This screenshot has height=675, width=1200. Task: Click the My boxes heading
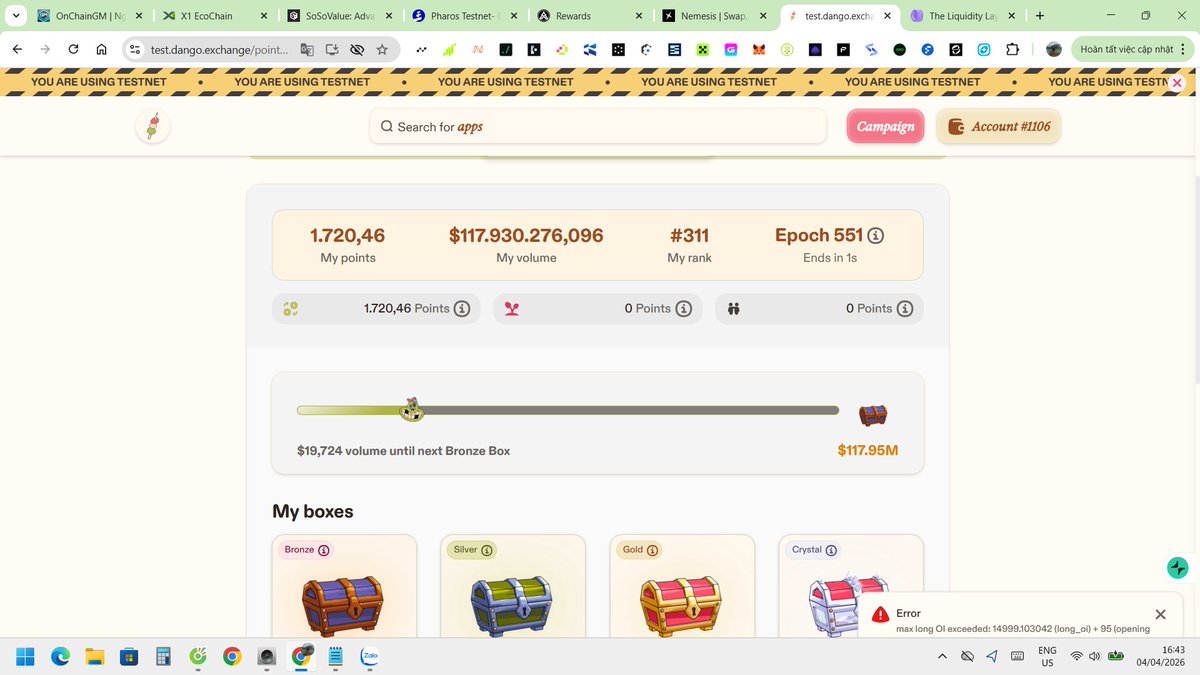point(313,512)
